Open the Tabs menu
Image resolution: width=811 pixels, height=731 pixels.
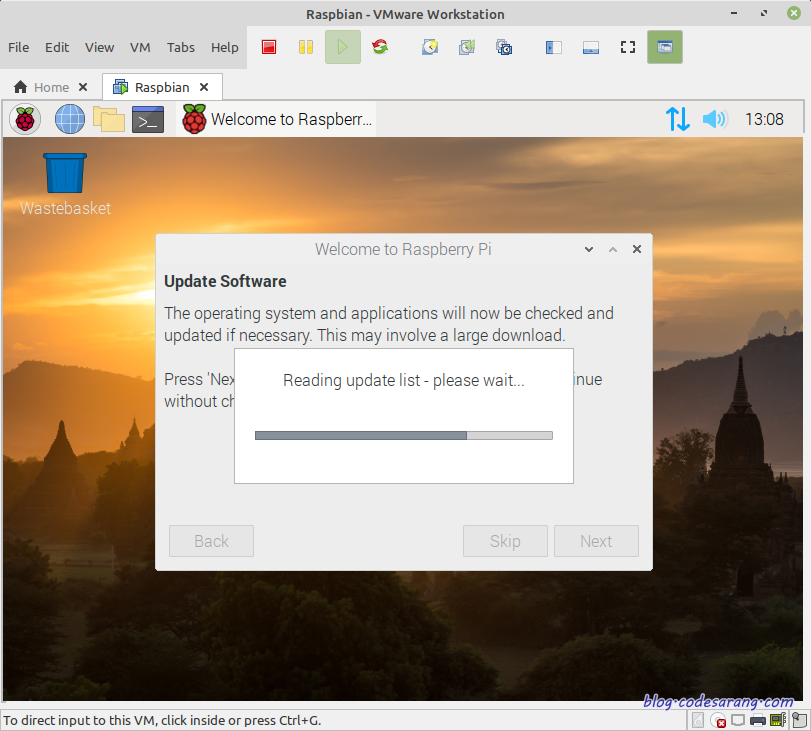tap(181, 47)
